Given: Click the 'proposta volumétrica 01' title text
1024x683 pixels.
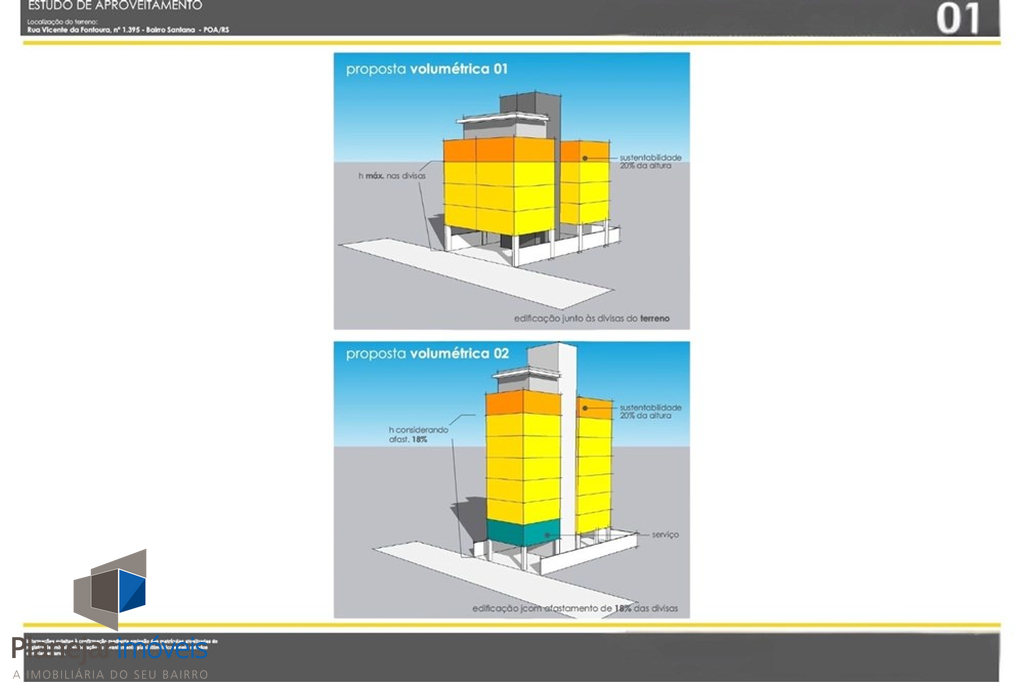Looking at the screenshot, I should [427, 70].
